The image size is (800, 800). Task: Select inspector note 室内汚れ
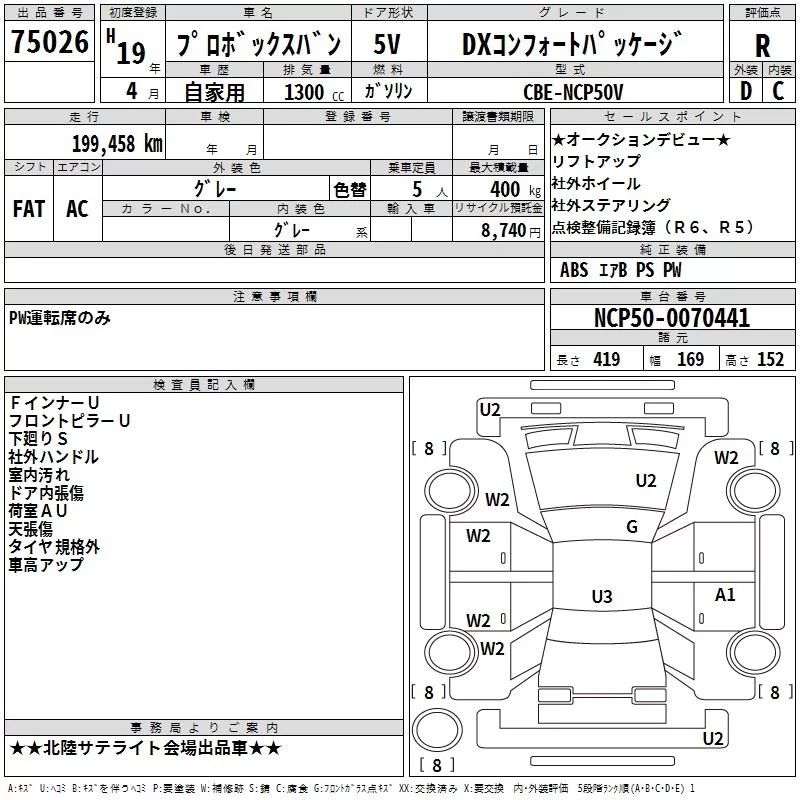pyautogui.click(x=39, y=475)
